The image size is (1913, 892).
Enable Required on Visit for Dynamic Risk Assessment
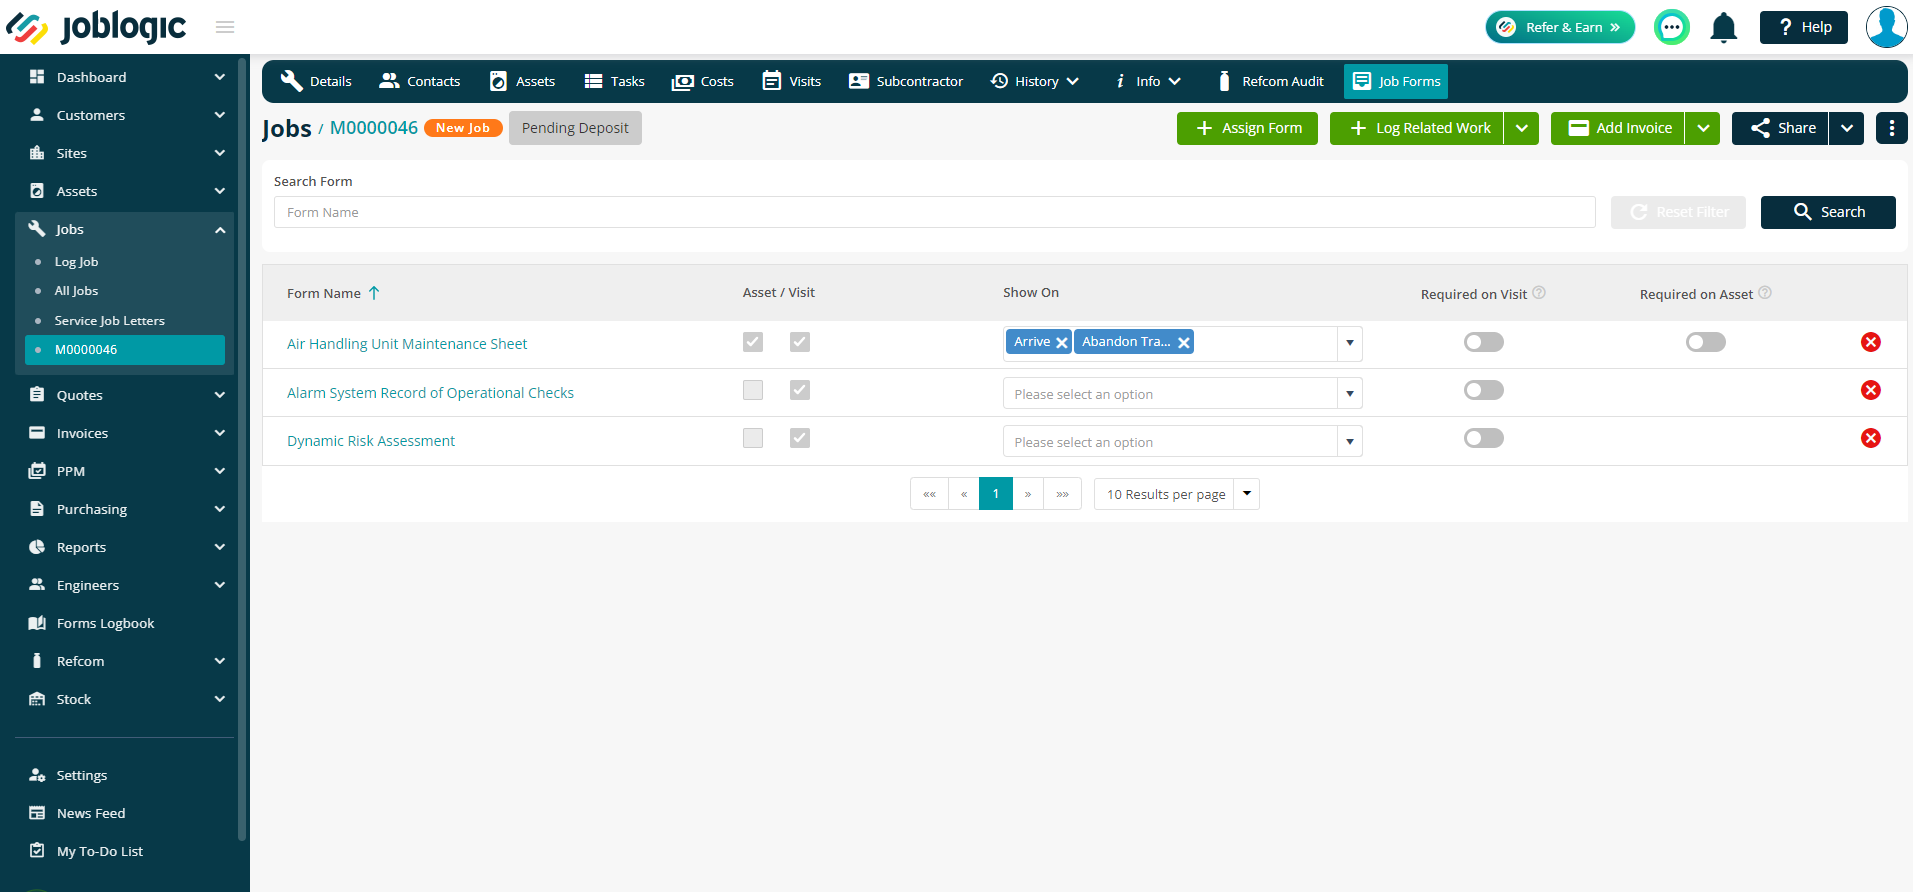1484,438
